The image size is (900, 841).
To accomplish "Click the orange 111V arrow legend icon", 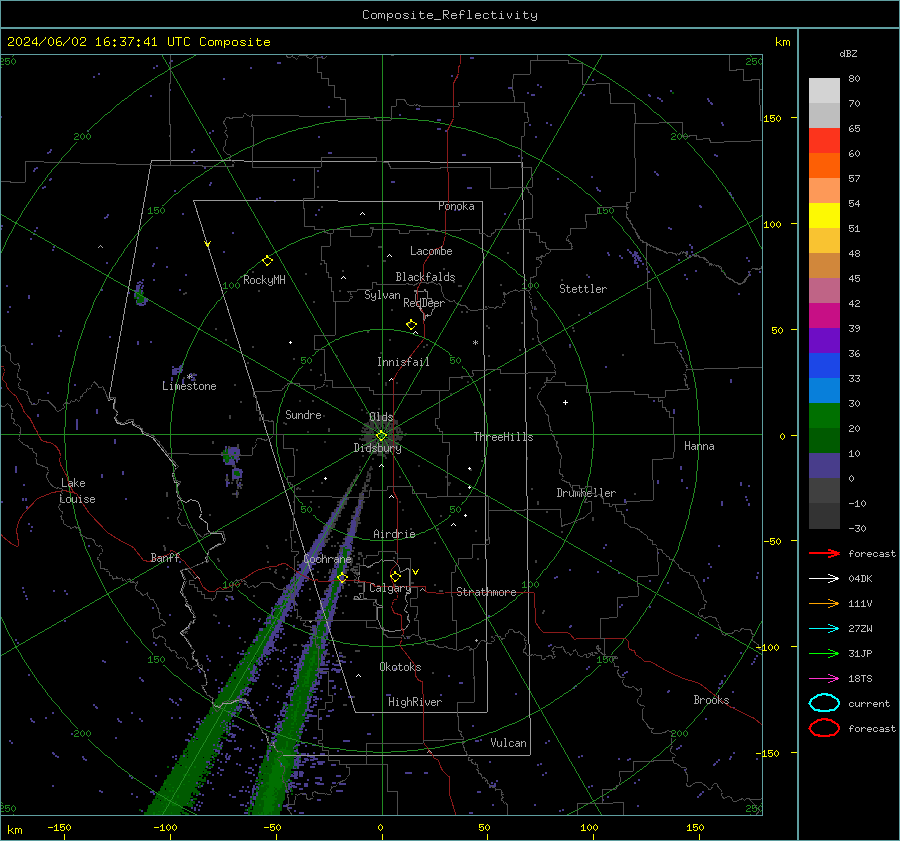I will [x=824, y=603].
